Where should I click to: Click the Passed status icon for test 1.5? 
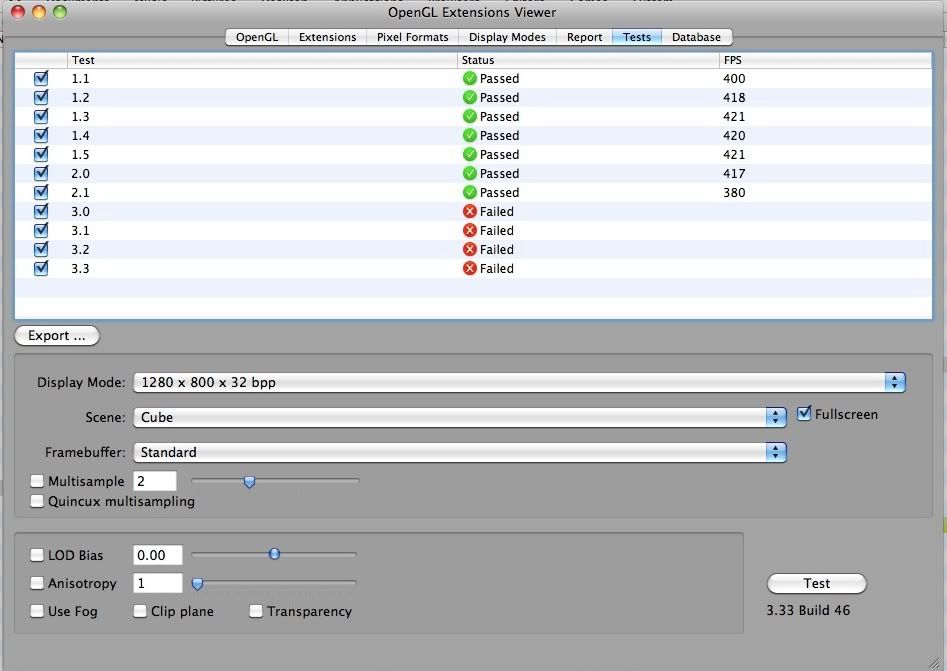click(468, 154)
